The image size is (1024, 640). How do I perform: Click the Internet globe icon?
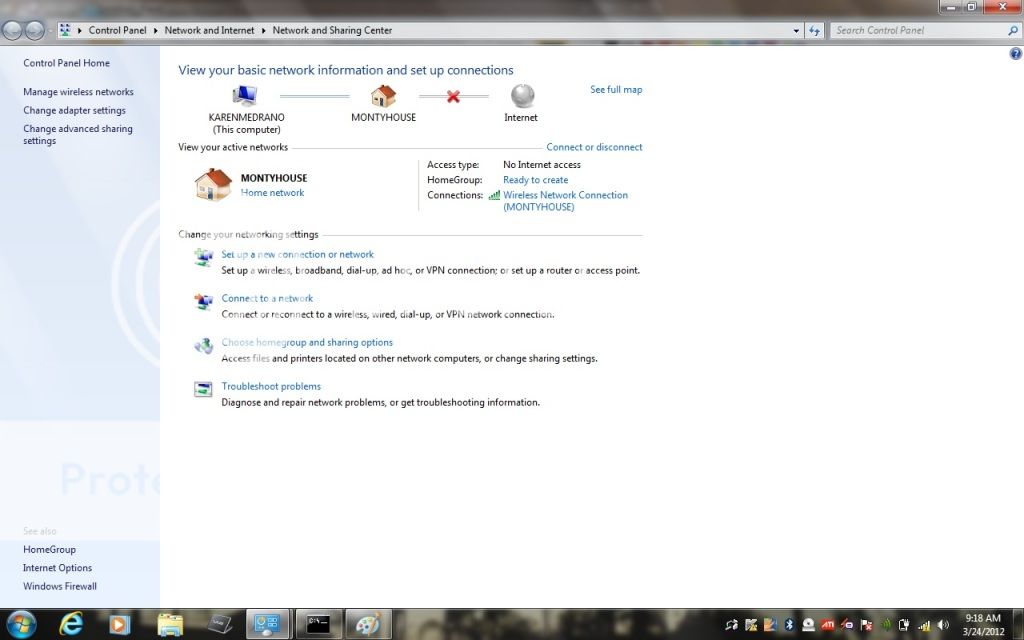(521, 96)
